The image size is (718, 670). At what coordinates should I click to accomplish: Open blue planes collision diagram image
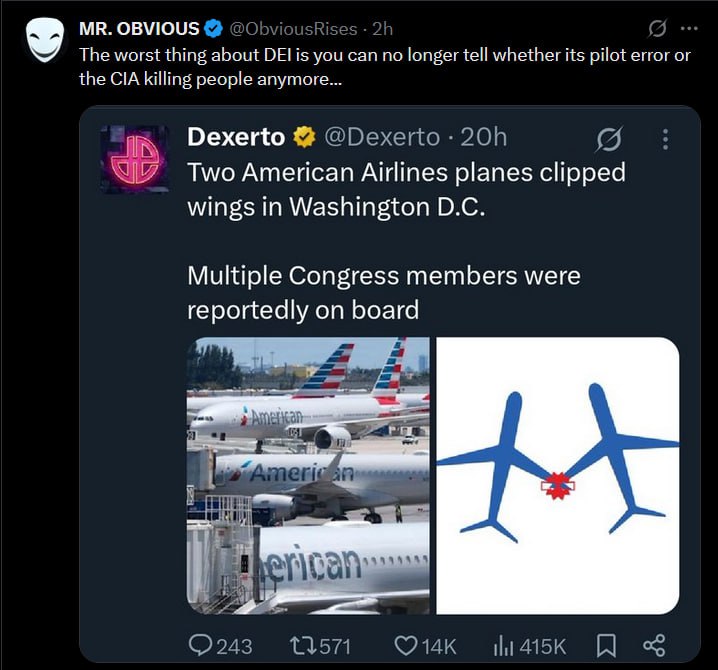558,476
